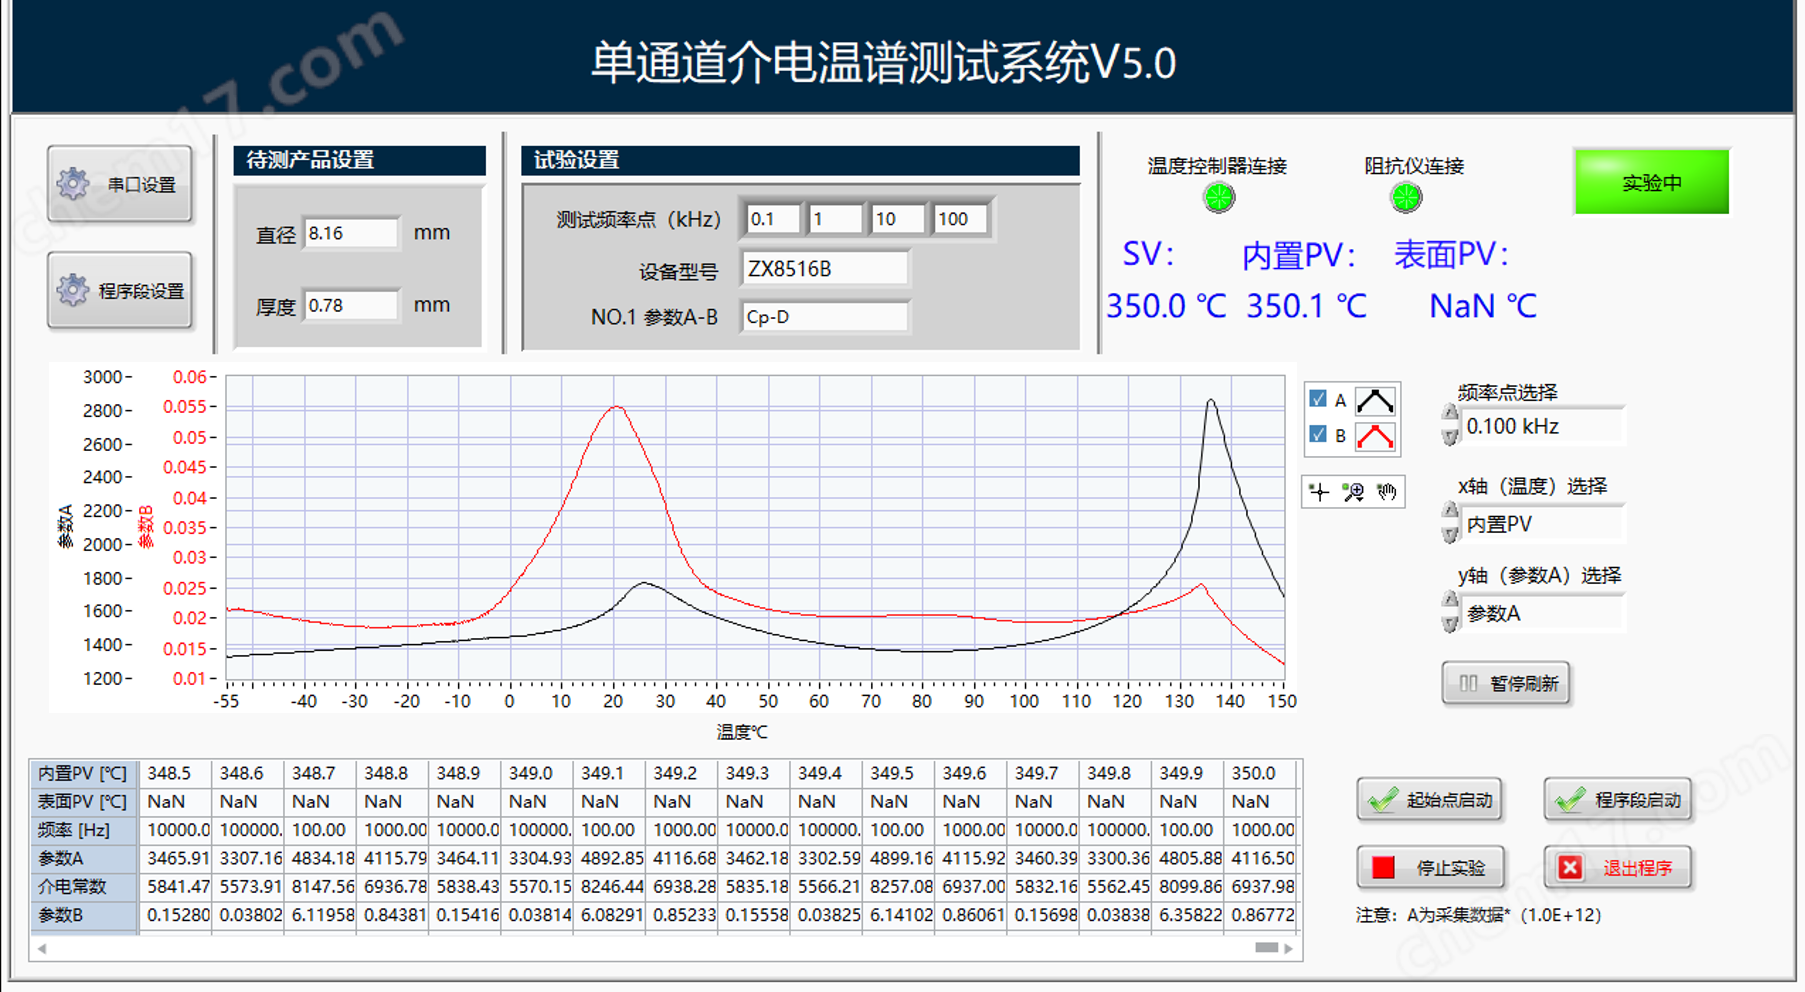Toggle visibility of curve B
Viewport: 1805px width, 992px height.
[x=1317, y=435]
